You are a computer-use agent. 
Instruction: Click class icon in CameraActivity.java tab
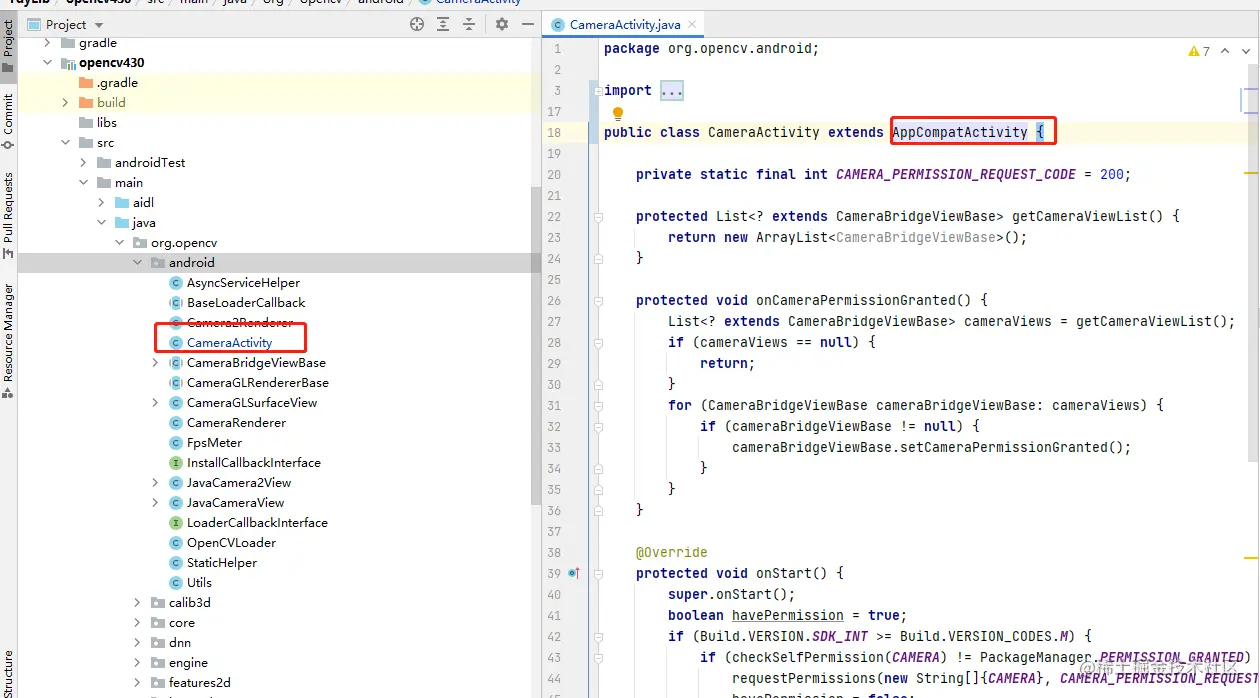pos(558,24)
